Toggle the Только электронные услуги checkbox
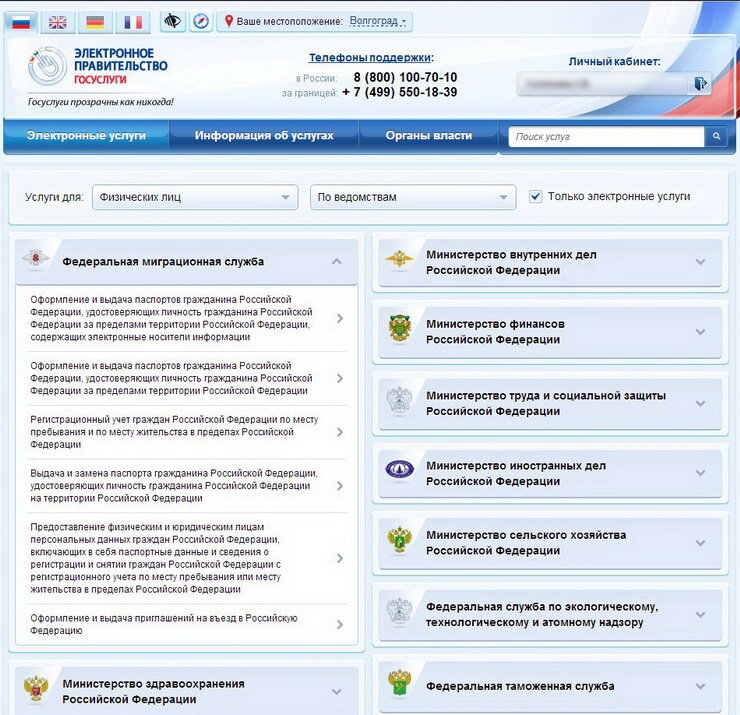740x715 pixels. coord(535,196)
